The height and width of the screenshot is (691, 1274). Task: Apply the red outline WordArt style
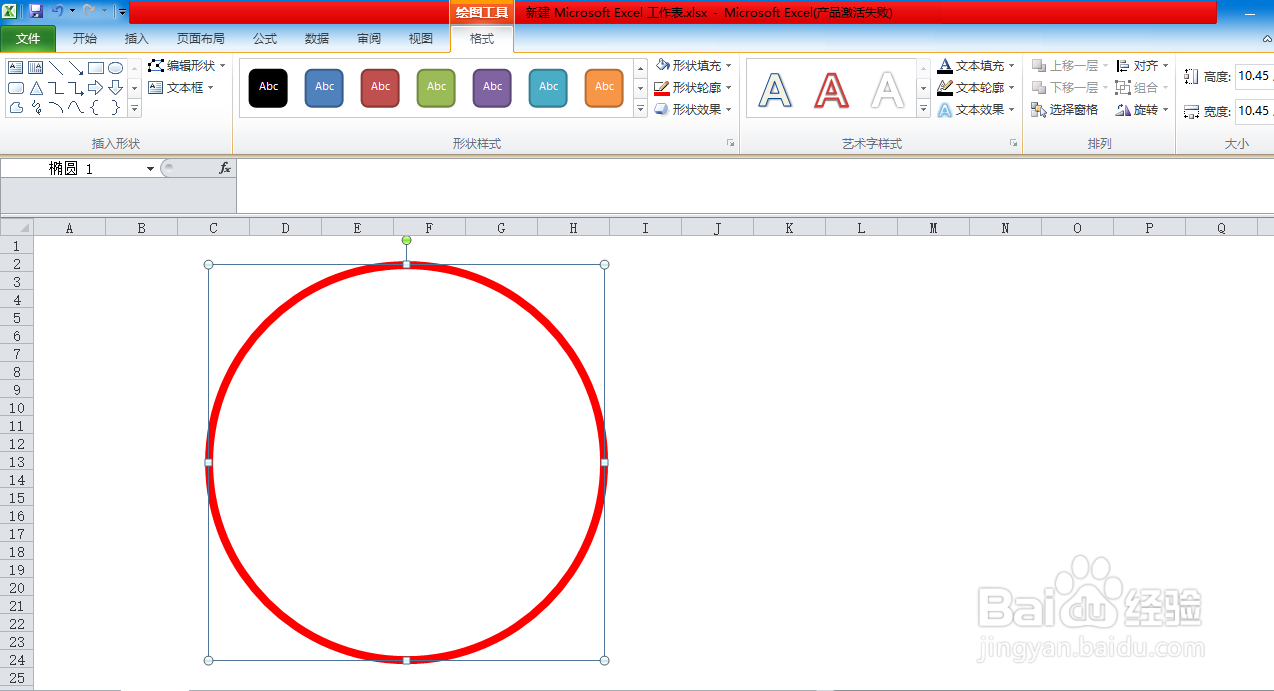831,89
